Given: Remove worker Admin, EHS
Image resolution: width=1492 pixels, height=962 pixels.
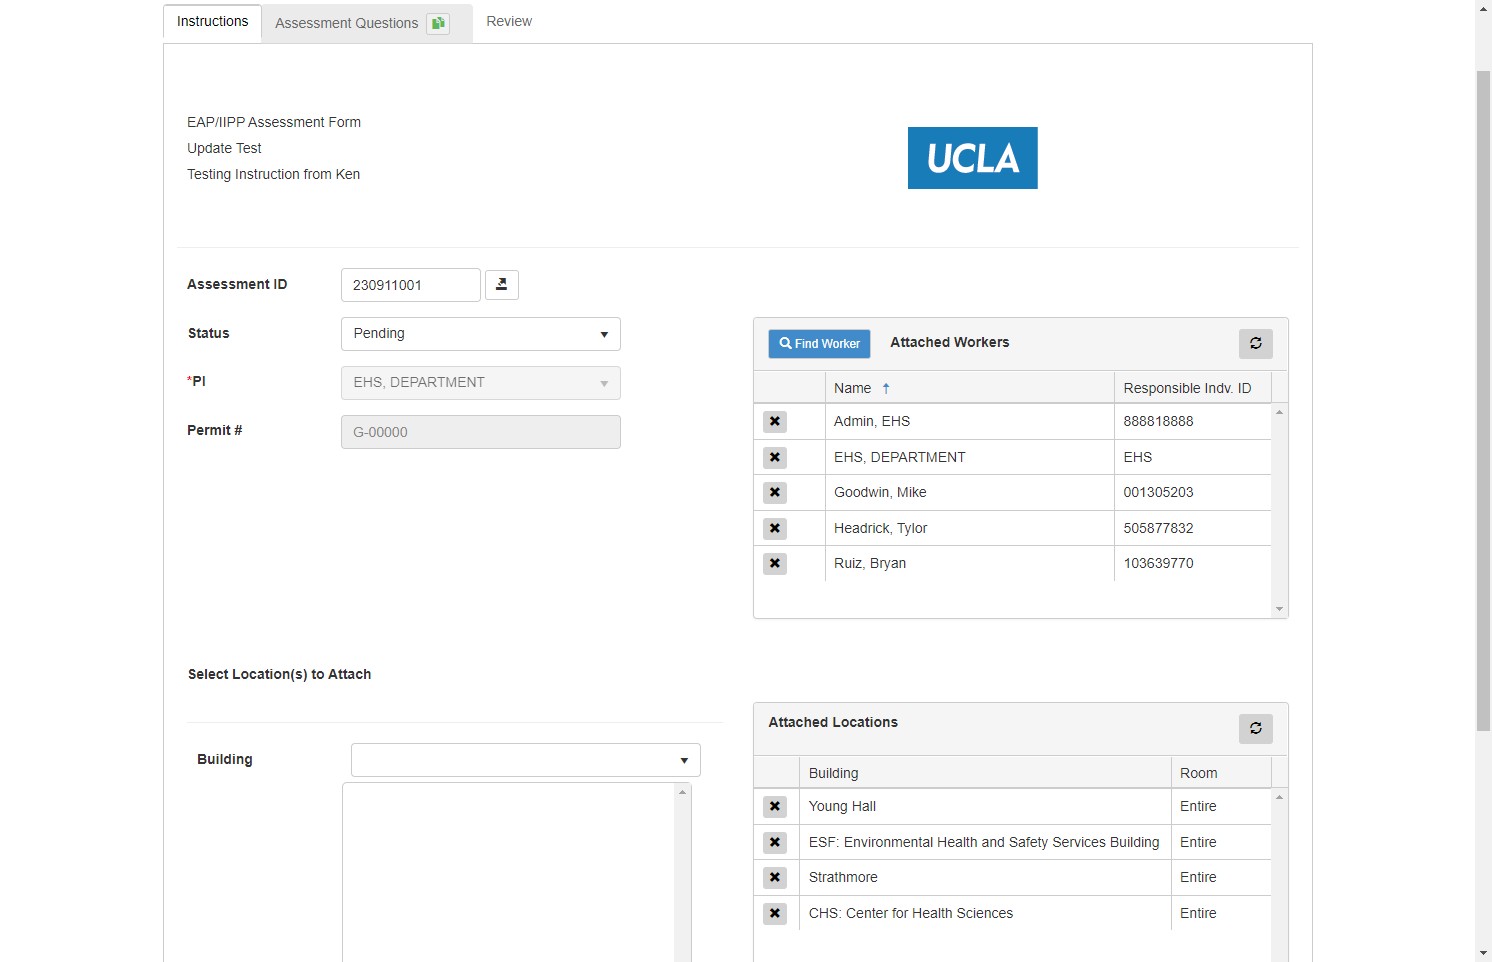Looking at the screenshot, I should coord(775,422).
